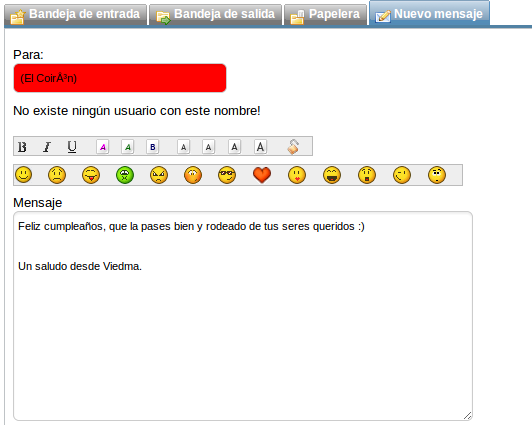Screen dimensions: 532x425
Task: Insert the sunglasses cool emoticon
Action: [x=227, y=175]
